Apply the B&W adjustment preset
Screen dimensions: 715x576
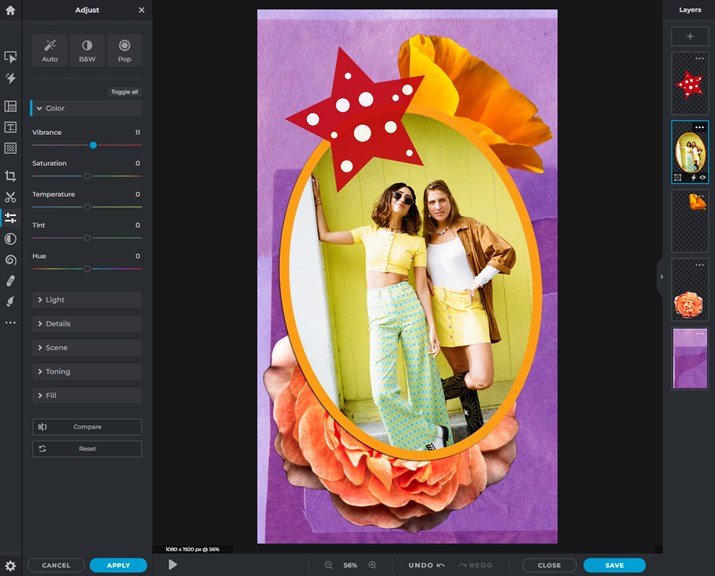click(x=87, y=50)
